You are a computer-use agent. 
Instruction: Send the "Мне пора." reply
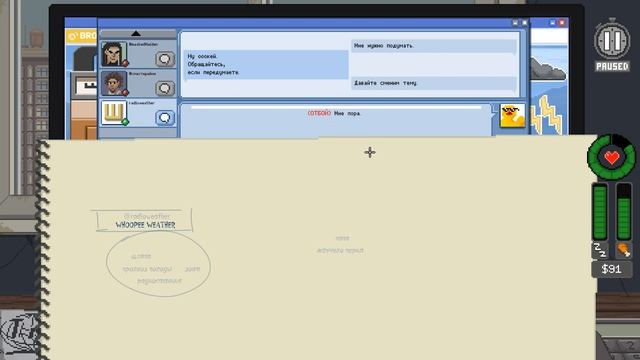tap(335, 113)
